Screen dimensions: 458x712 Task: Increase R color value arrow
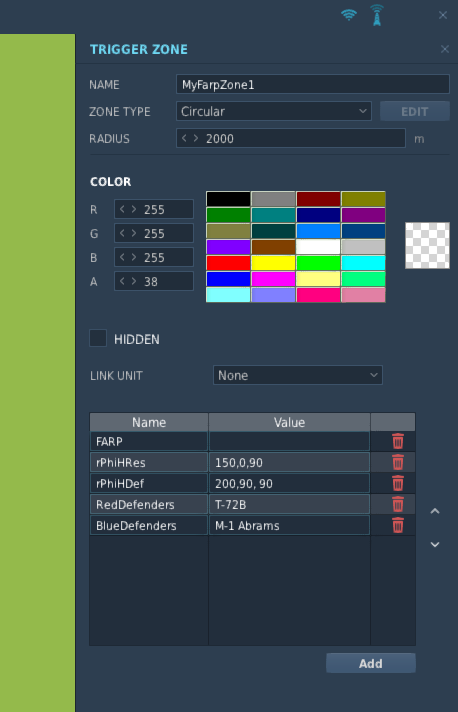click(x=134, y=209)
